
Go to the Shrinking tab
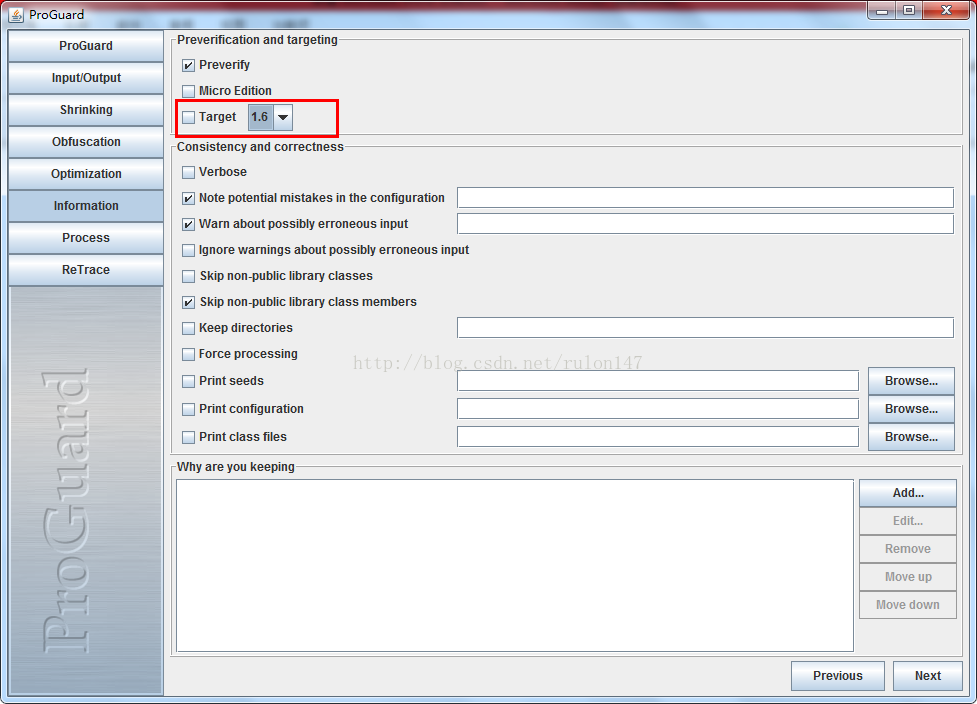point(86,110)
